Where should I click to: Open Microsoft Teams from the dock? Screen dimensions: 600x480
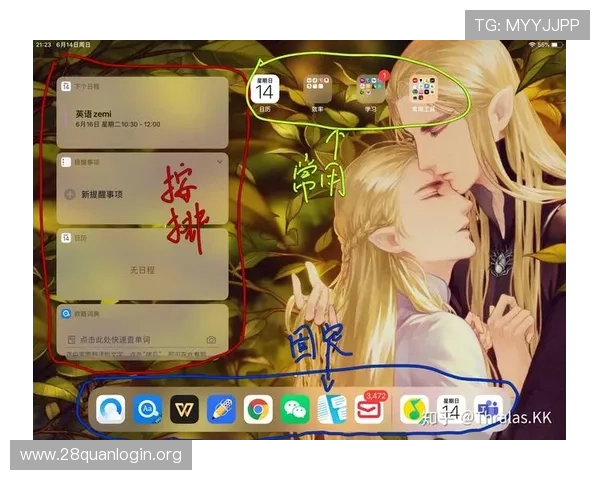click(x=488, y=410)
